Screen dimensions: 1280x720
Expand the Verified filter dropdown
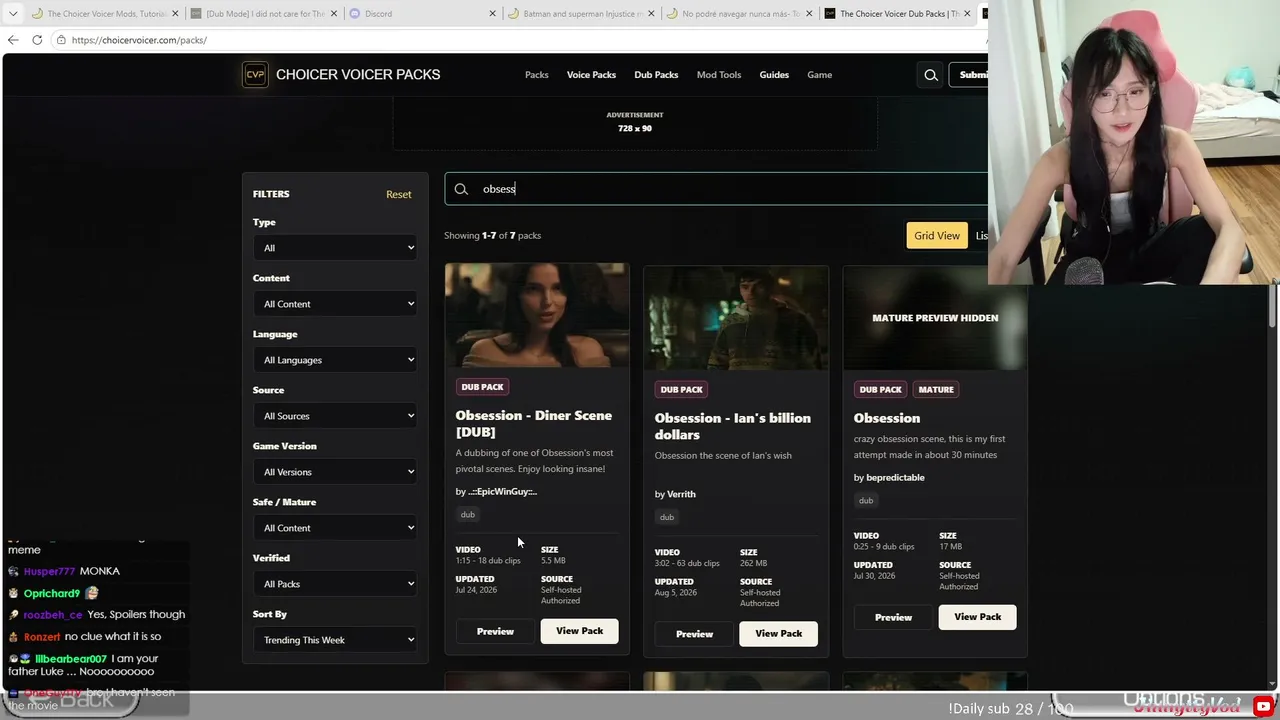(x=335, y=584)
